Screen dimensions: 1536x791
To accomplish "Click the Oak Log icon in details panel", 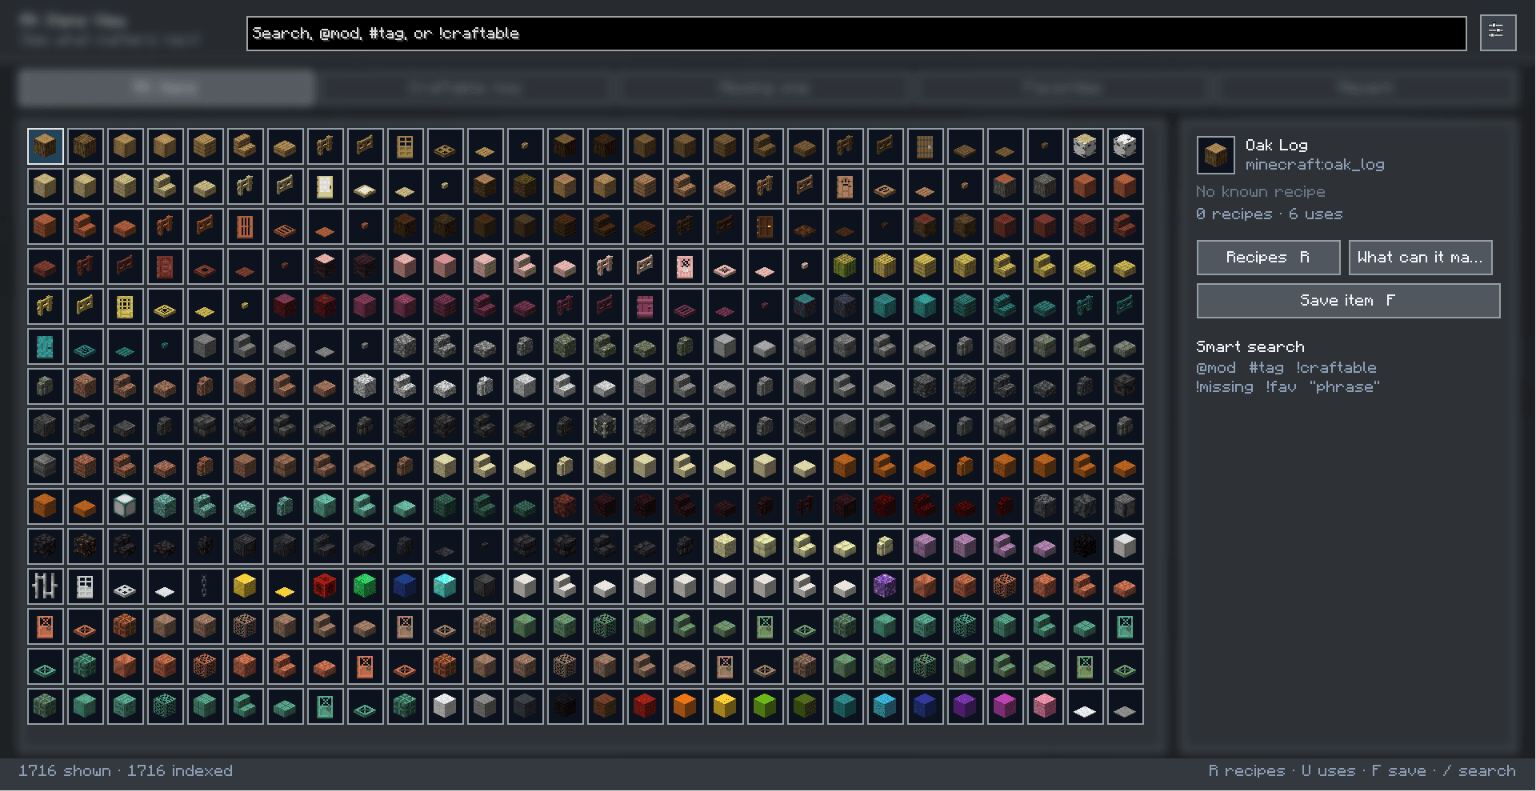I will (1215, 155).
